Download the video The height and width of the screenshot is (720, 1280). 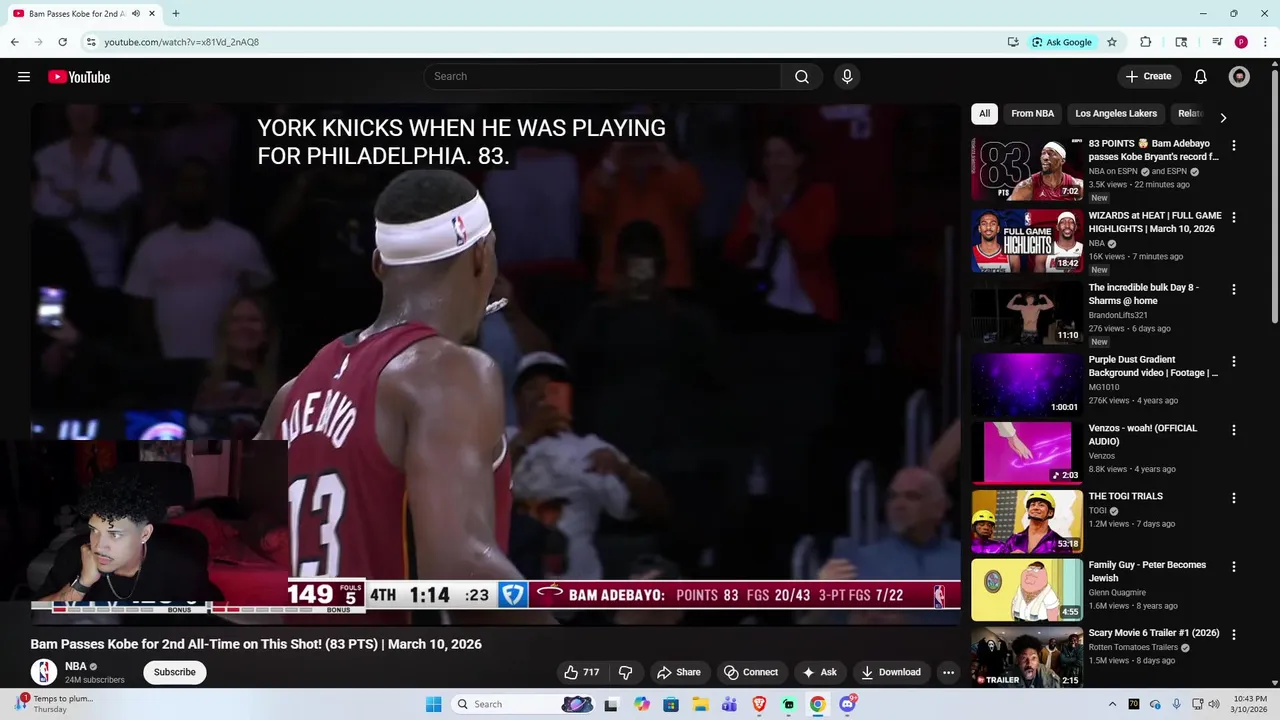click(x=891, y=672)
